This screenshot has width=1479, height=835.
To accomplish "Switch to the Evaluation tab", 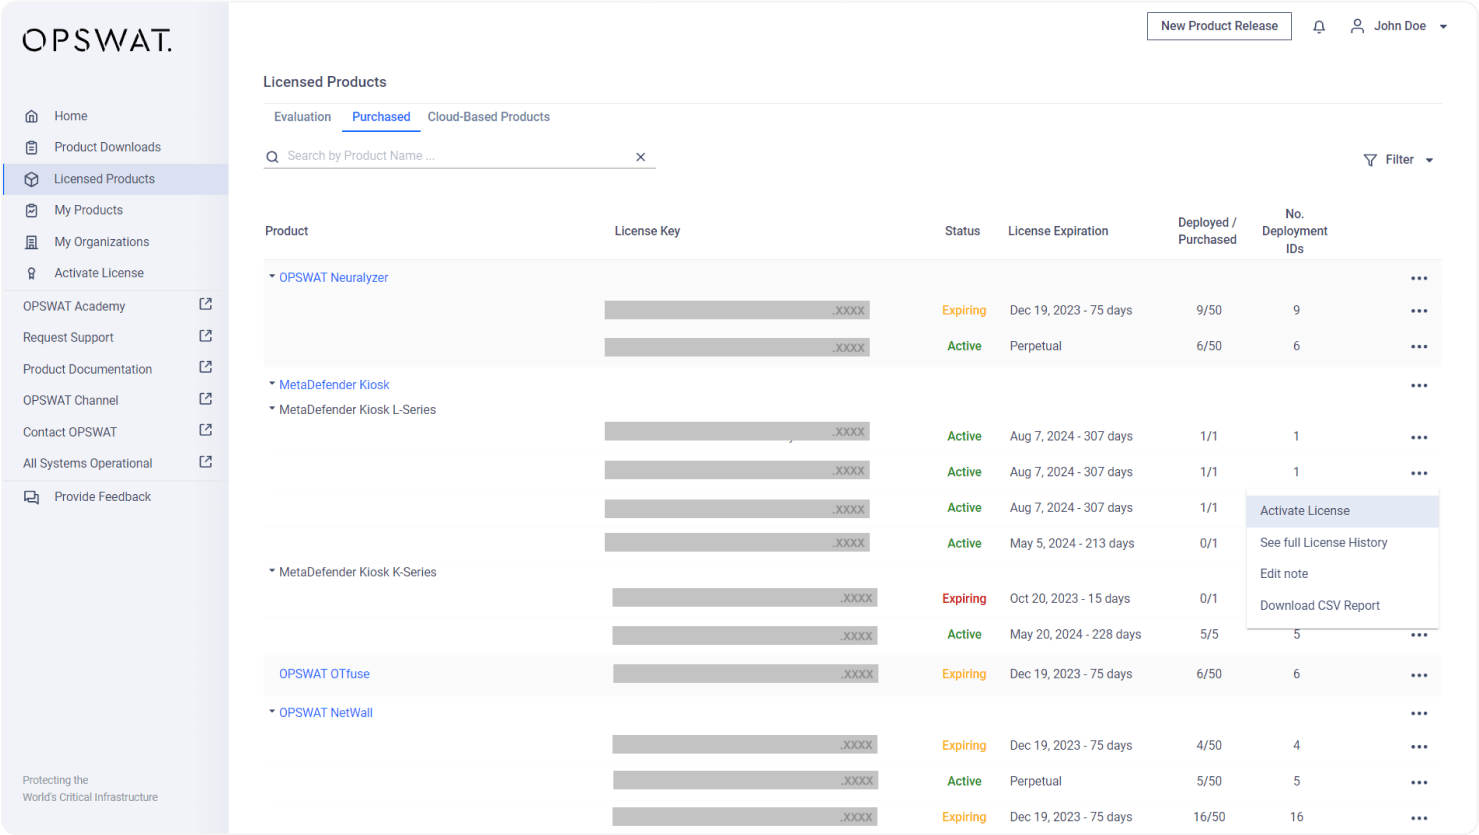I will [x=302, y=117].
